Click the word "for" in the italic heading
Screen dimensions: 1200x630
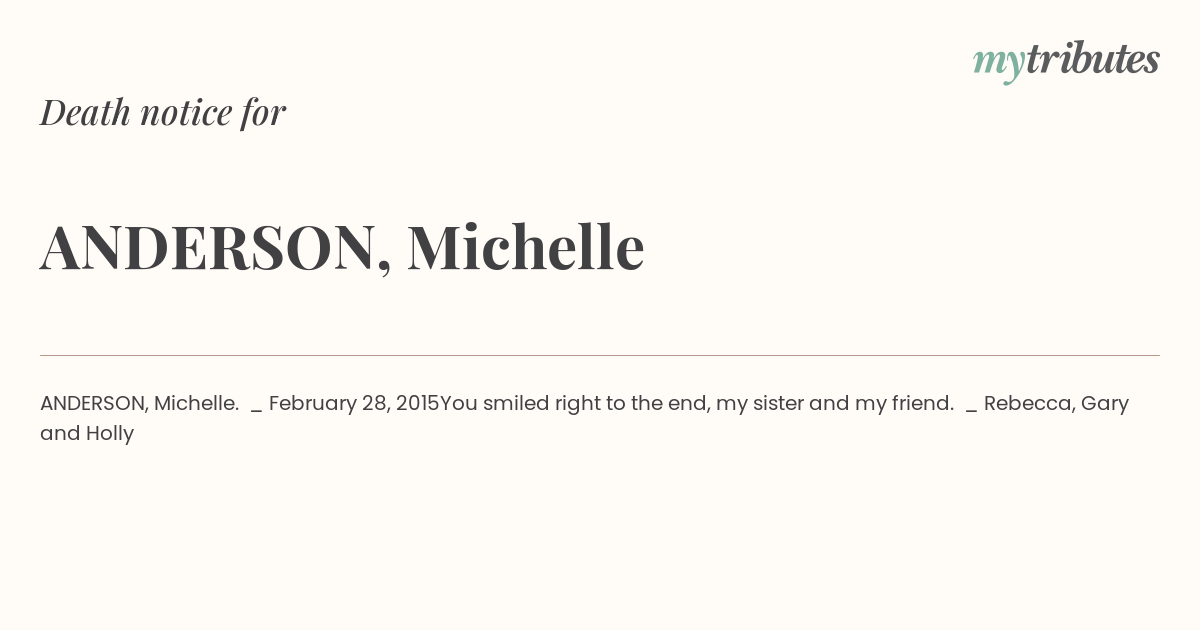click(264, 112)
